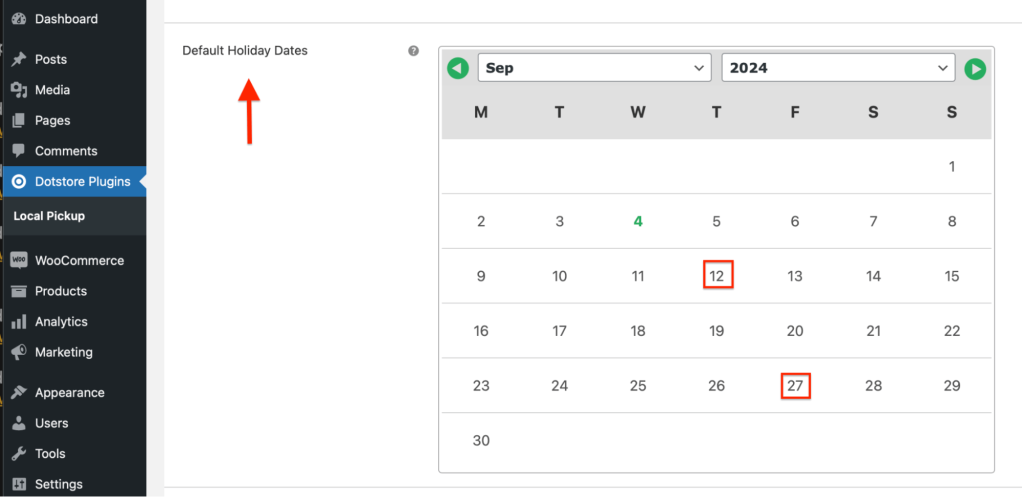Select the highlighted date 12
Viewport: 1022px width, 497px height.
coord(716,276)
